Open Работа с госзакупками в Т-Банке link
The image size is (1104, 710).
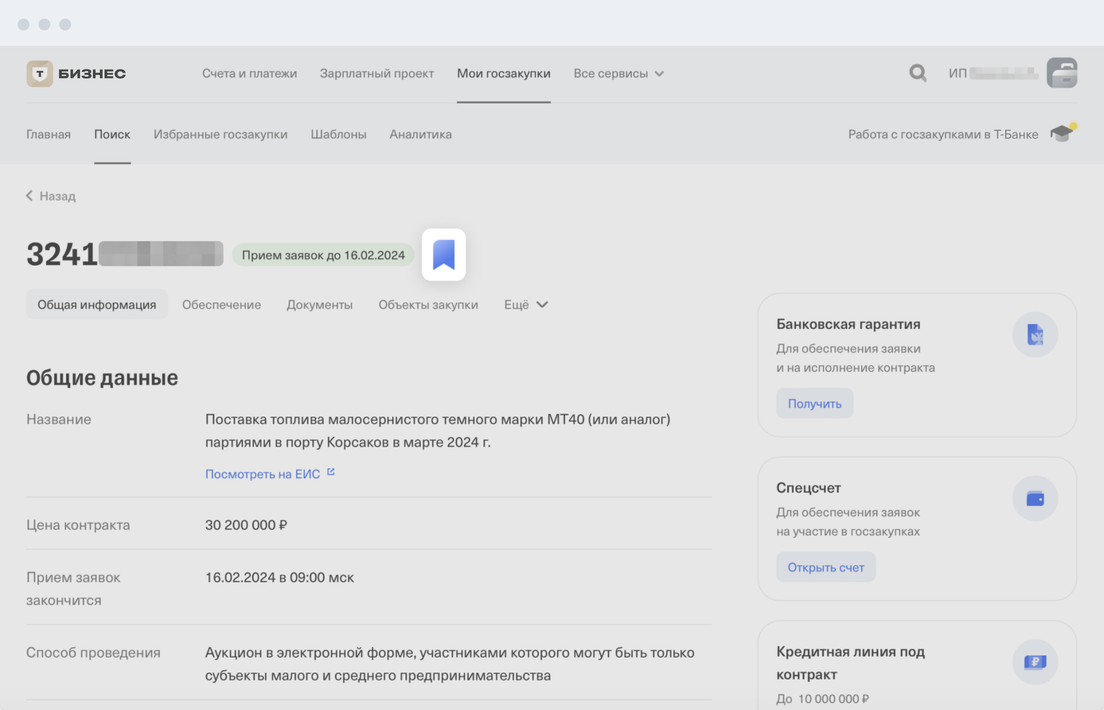[943, 134]
